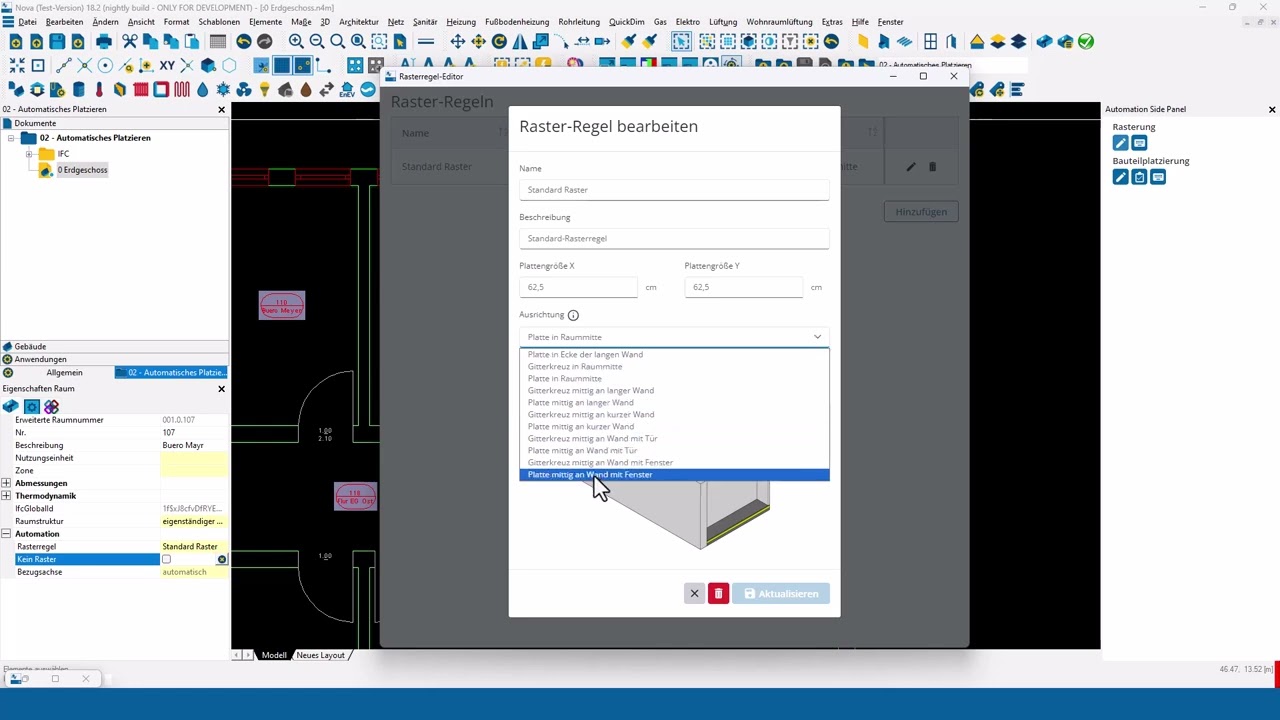
Task: Expand the IFC folder in the document tree
Action: point(29,154)
